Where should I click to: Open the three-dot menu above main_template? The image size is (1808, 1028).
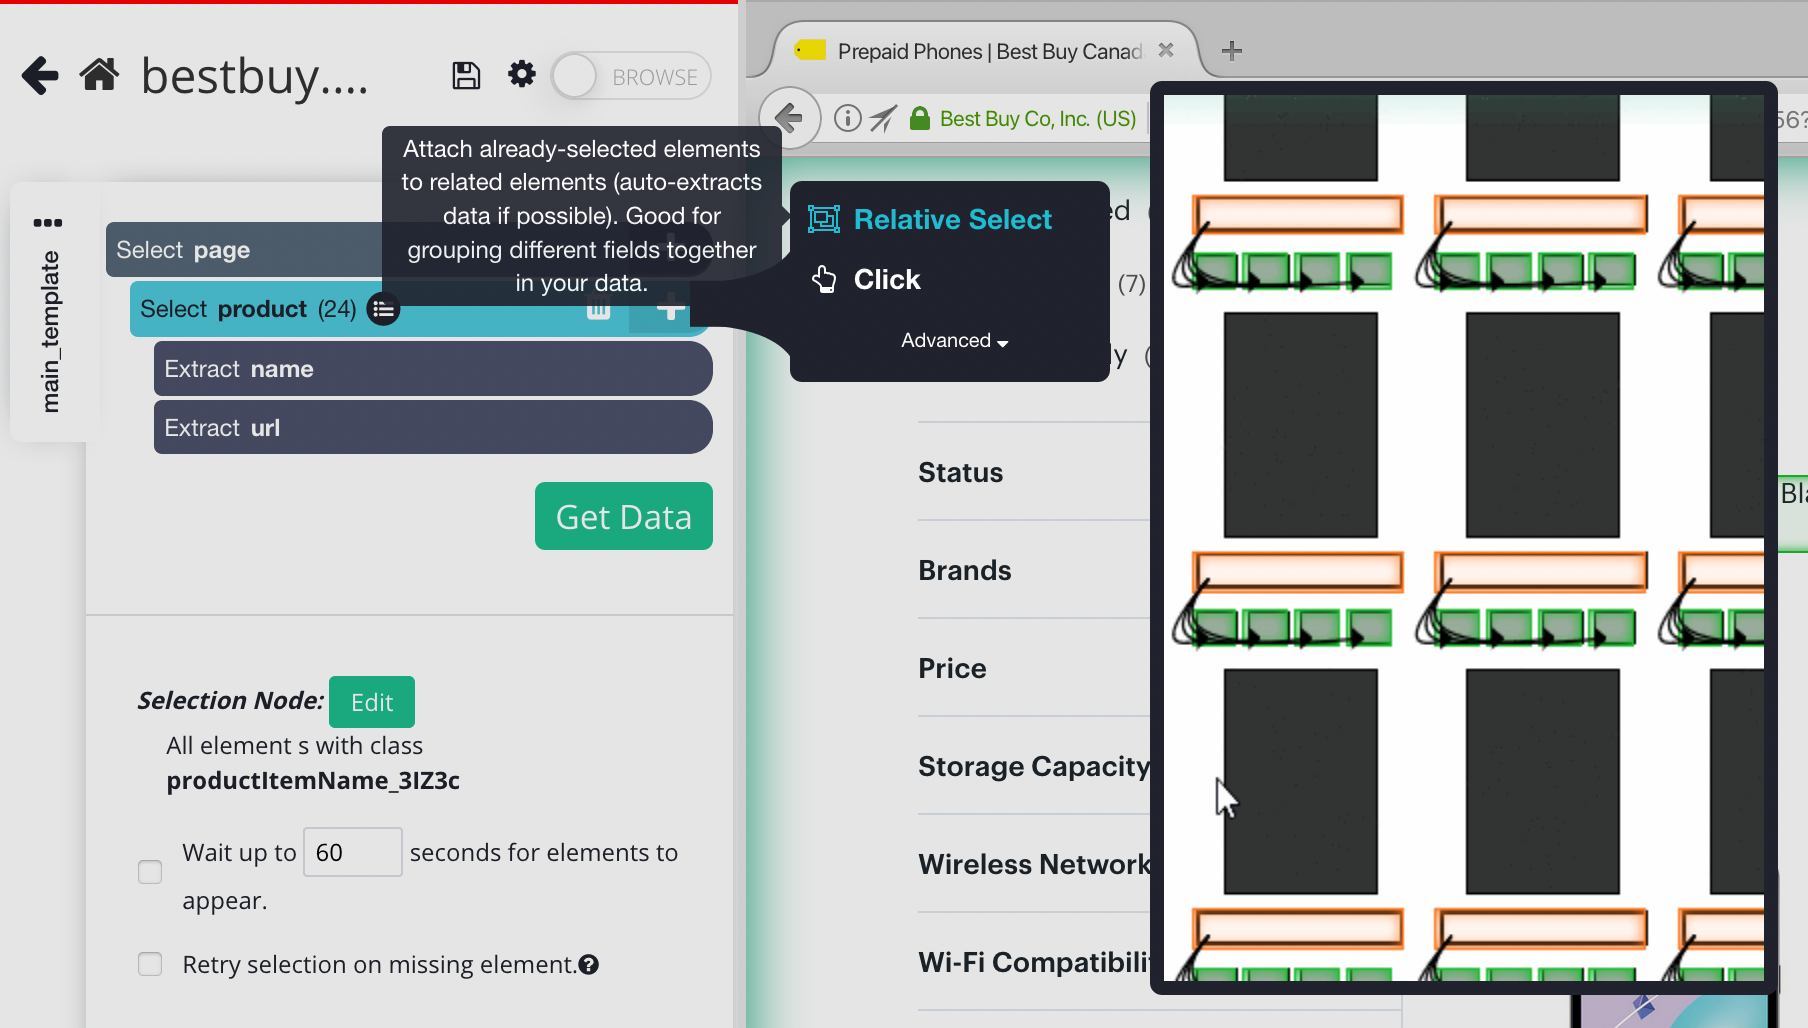click(x=48, y=222)
